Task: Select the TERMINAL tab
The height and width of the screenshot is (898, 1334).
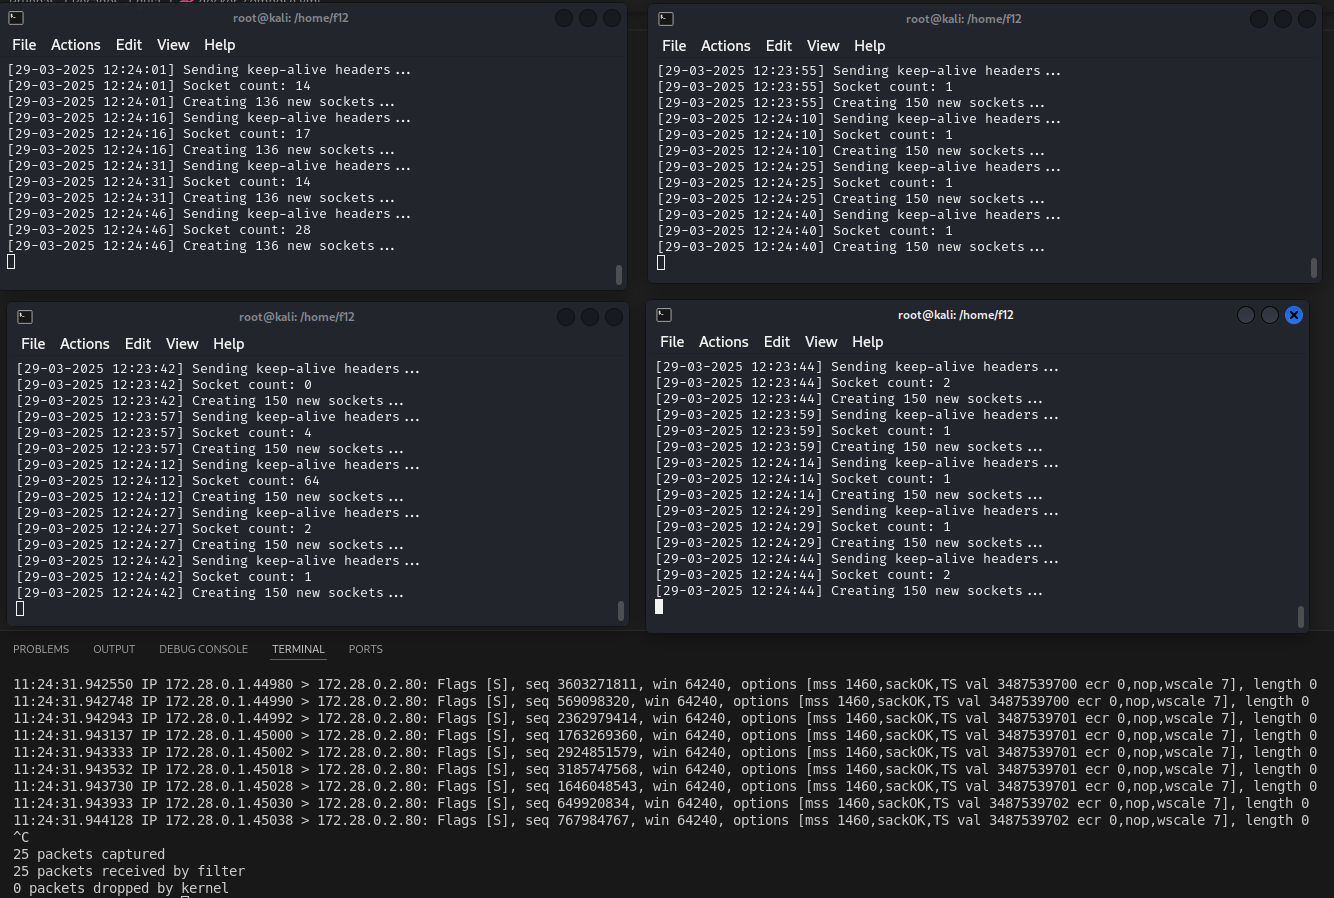Action: pos(298,649)
